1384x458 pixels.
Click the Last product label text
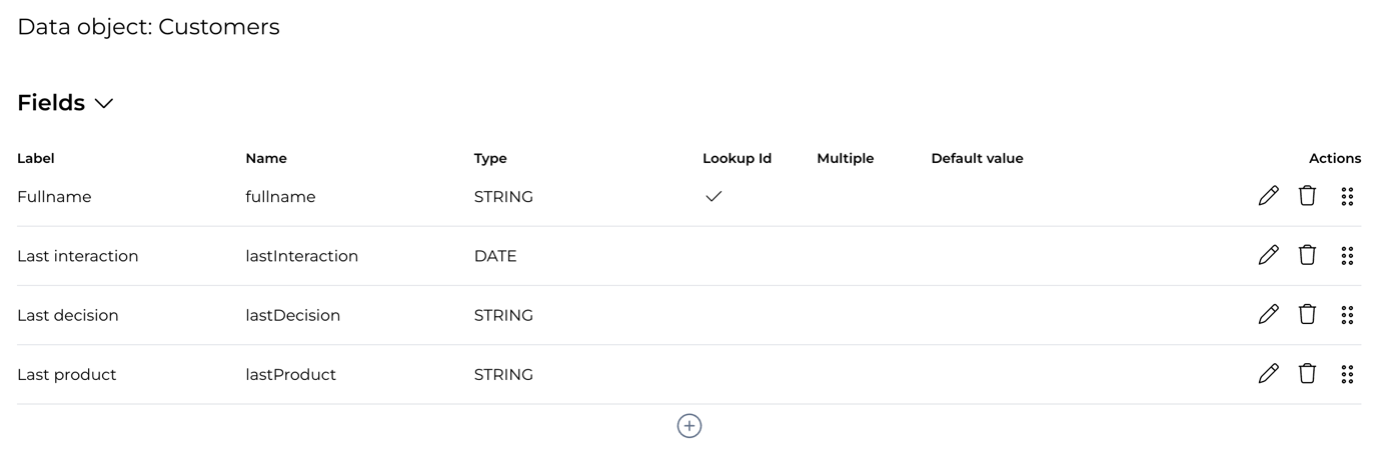click(x=67, y=374)
